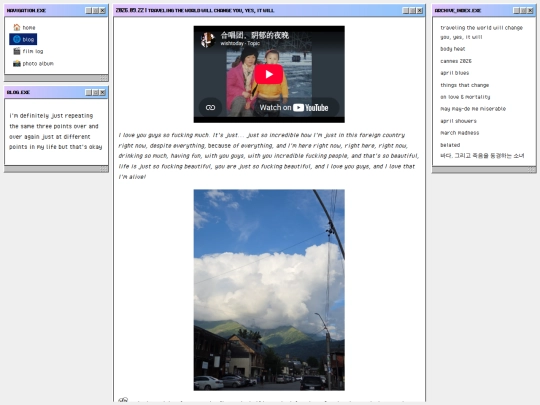540x405 pixels.
Task: Maximize the NAVIGATION.EXE window
Action: [95, 11]
